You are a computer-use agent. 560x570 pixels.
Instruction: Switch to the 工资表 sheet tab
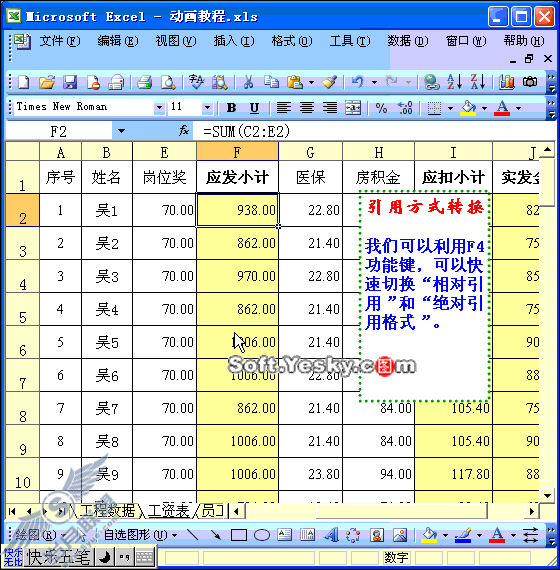click(169, 511)
